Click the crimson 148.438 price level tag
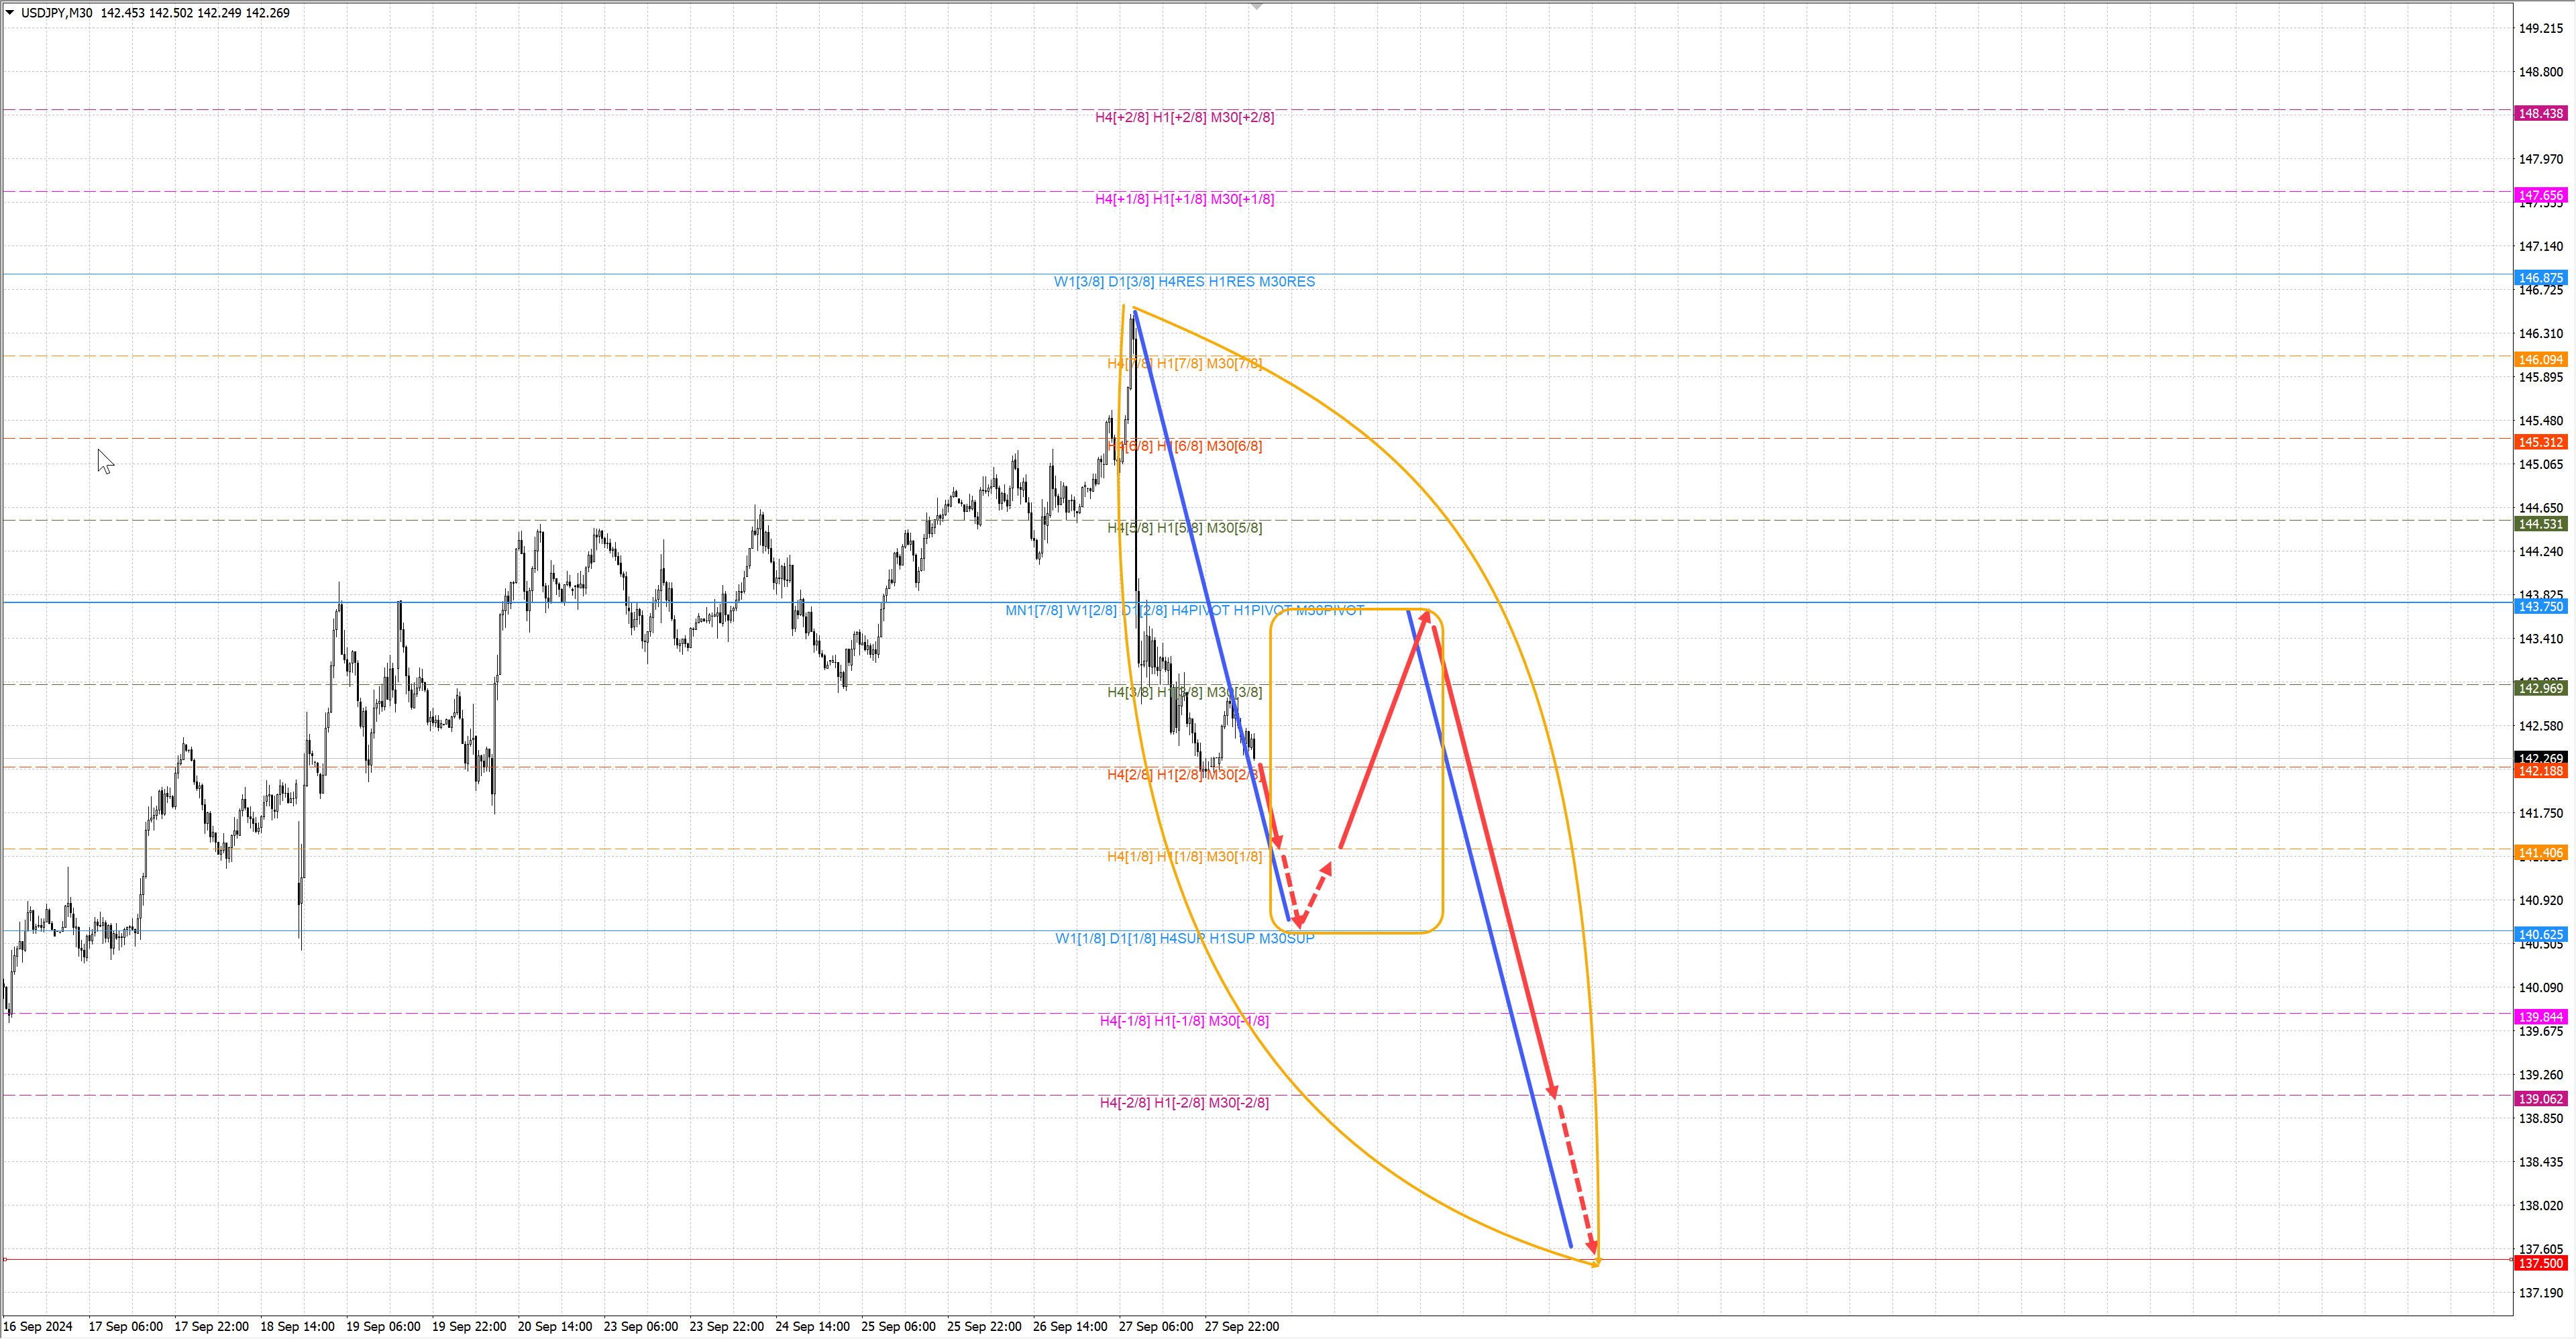The width and height of the screenshot is (2576, 1339). pos(2540,113)
